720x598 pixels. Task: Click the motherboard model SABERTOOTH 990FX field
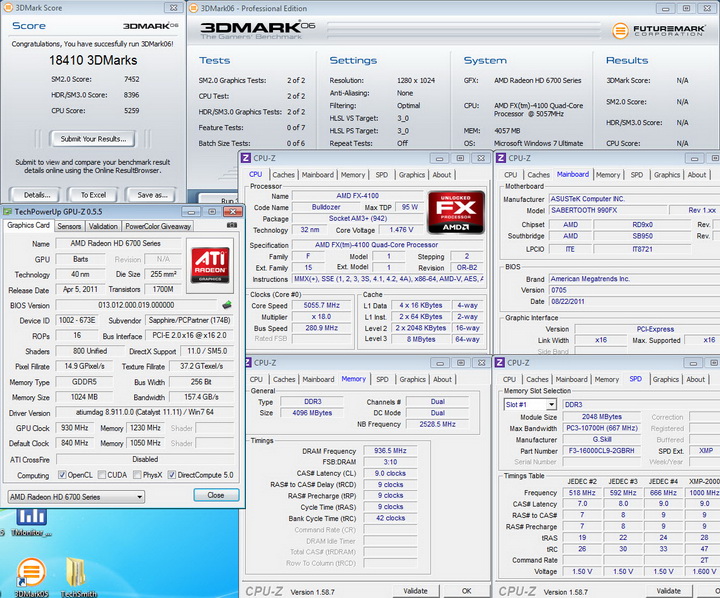pyautogui.click(x=608, y=210)
